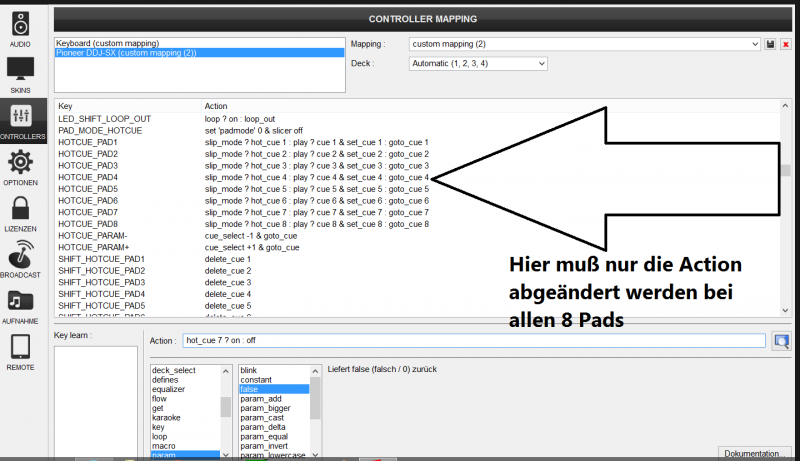This screenshot has width=800, height=461.
Task: Select the LED_SHIFT_LOOP_OUT row
Action: click(x=417, y=119)
